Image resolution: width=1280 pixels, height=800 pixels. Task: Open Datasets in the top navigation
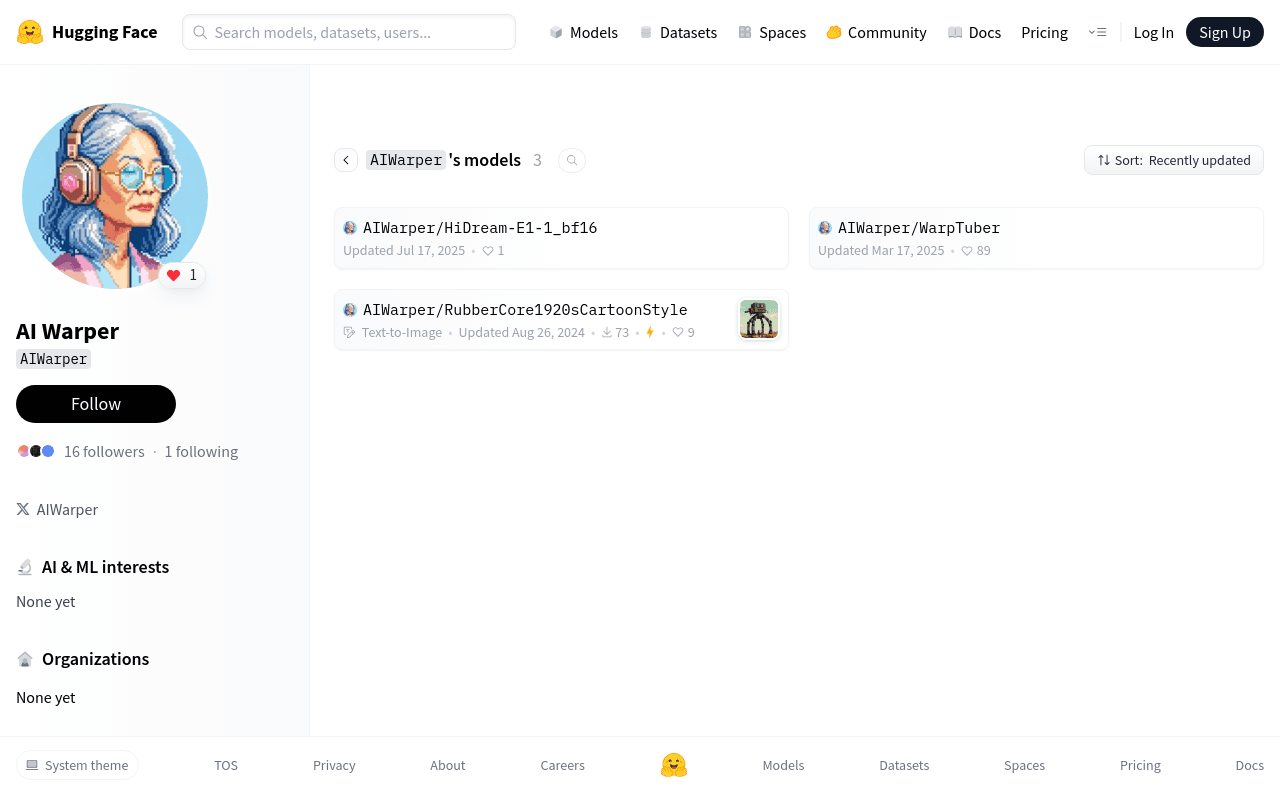tap(678, 32)
